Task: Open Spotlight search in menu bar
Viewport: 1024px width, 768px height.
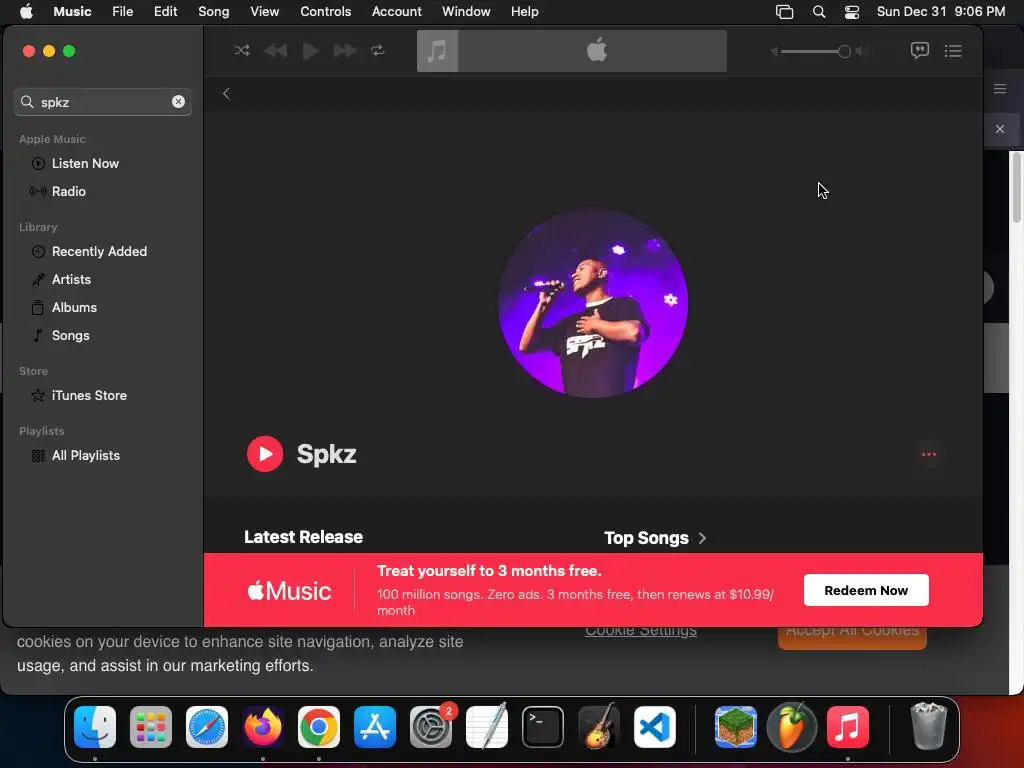Action: (x=818, y=12)
